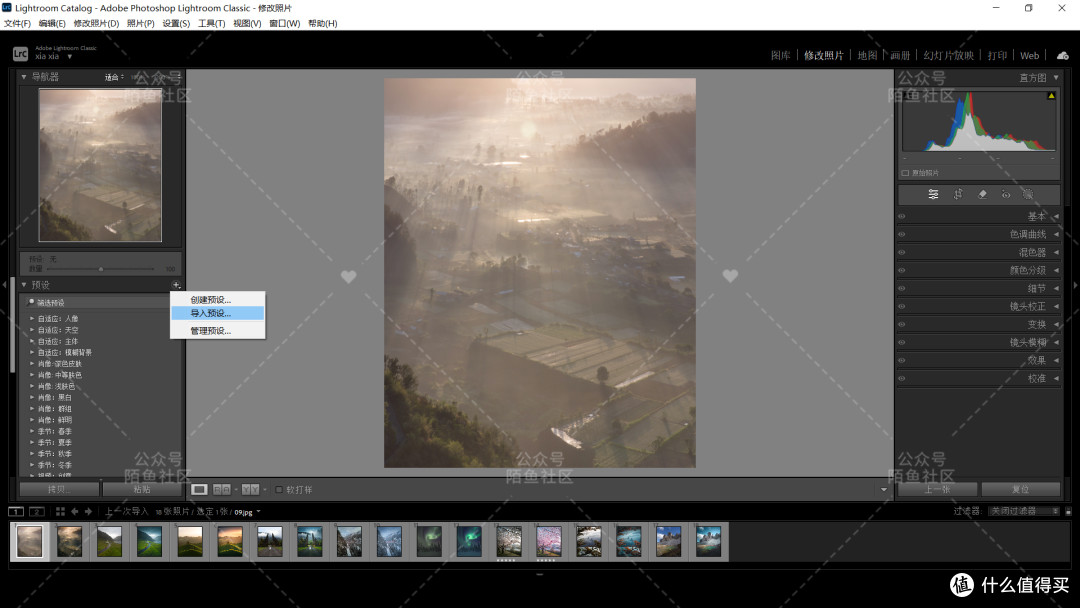Image resolution: width=1080 pixels, height=608 pixels.
Task: Collapse left panel group arrow at window edge
Action: pyautogui.click(x=4, y=284)
